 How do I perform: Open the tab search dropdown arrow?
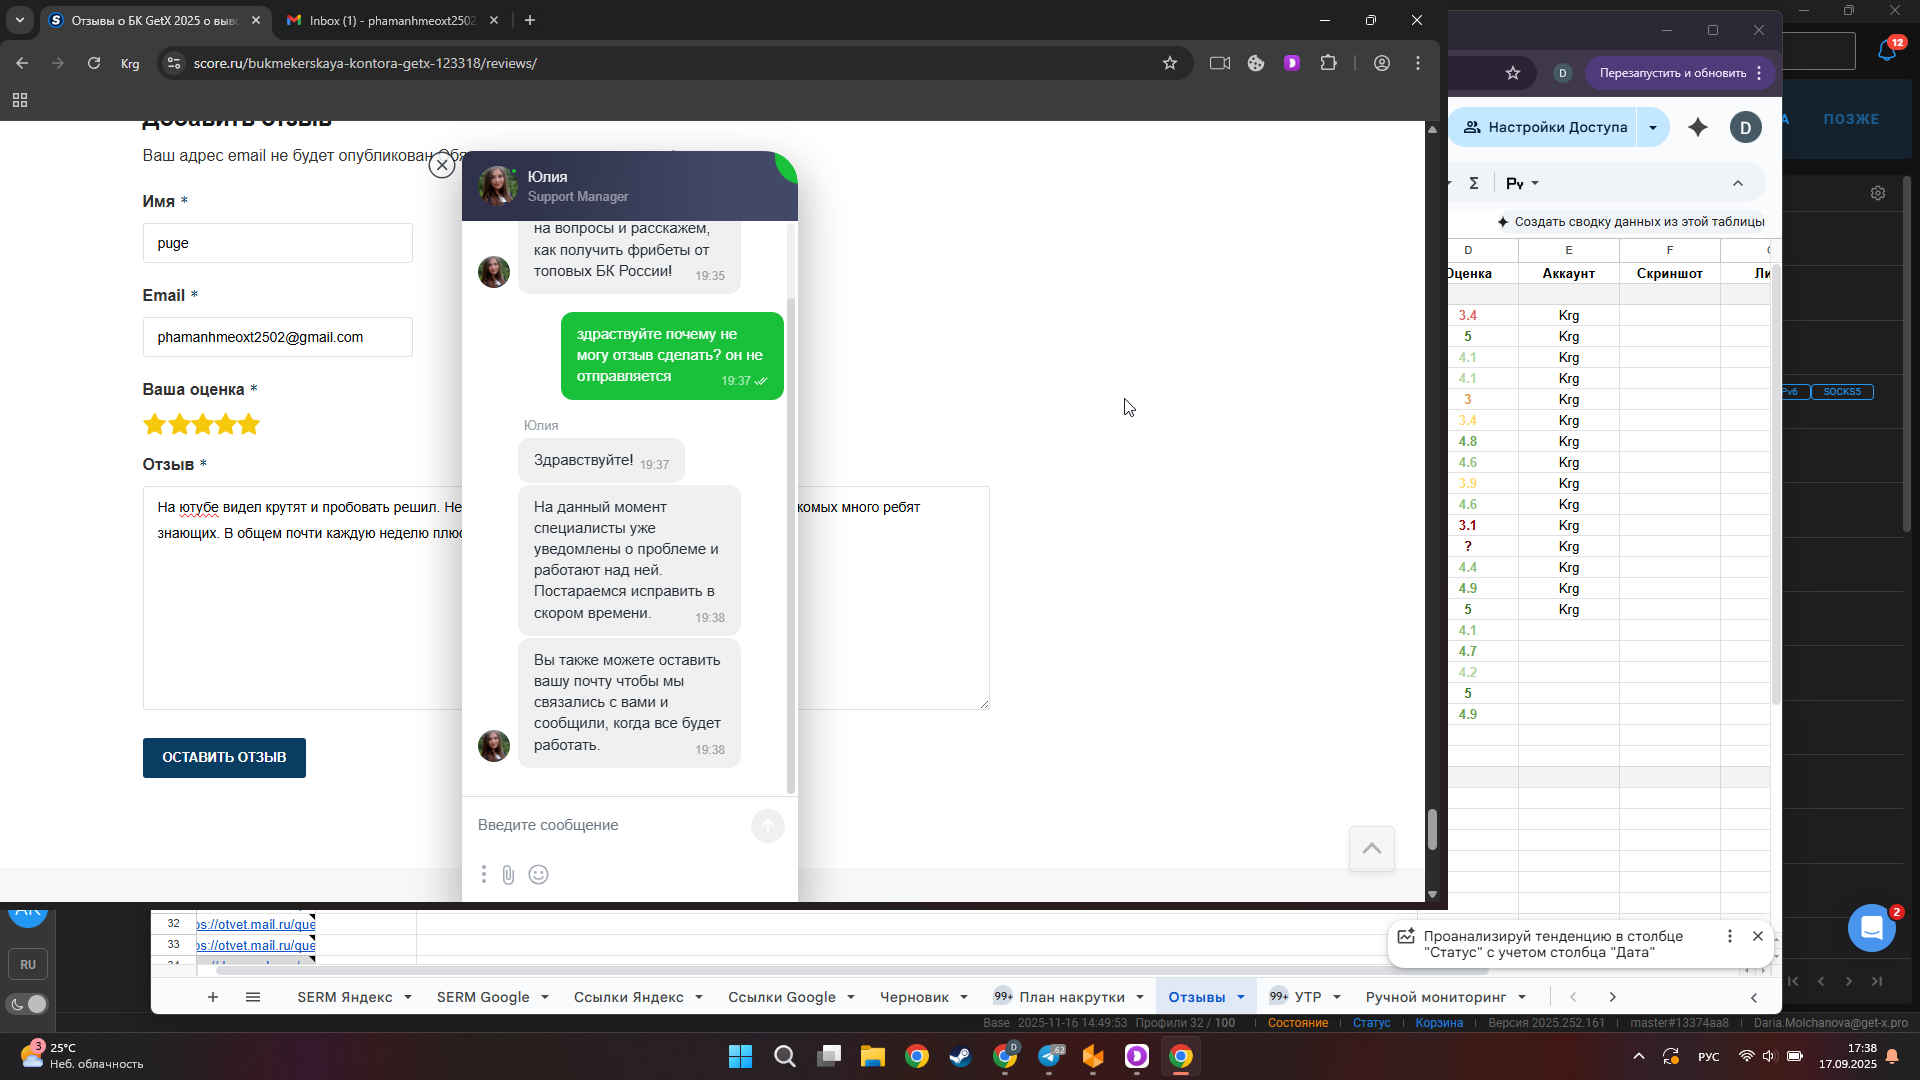[20, 20]
